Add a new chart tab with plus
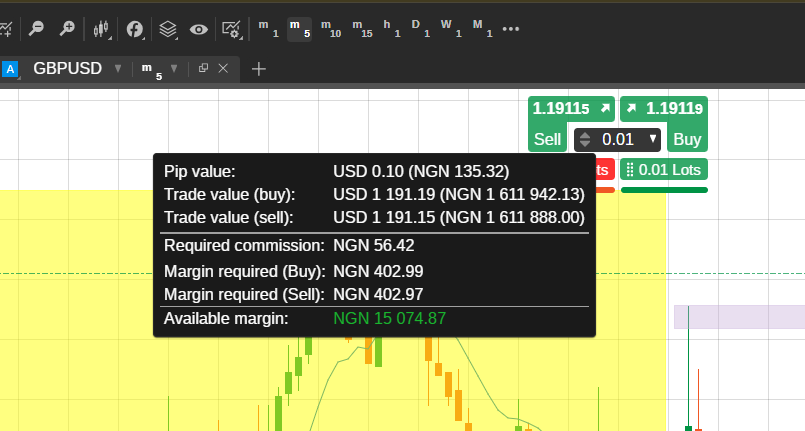Image resolution: width=805 pixels, height=431 pixels. click(259, 68)
